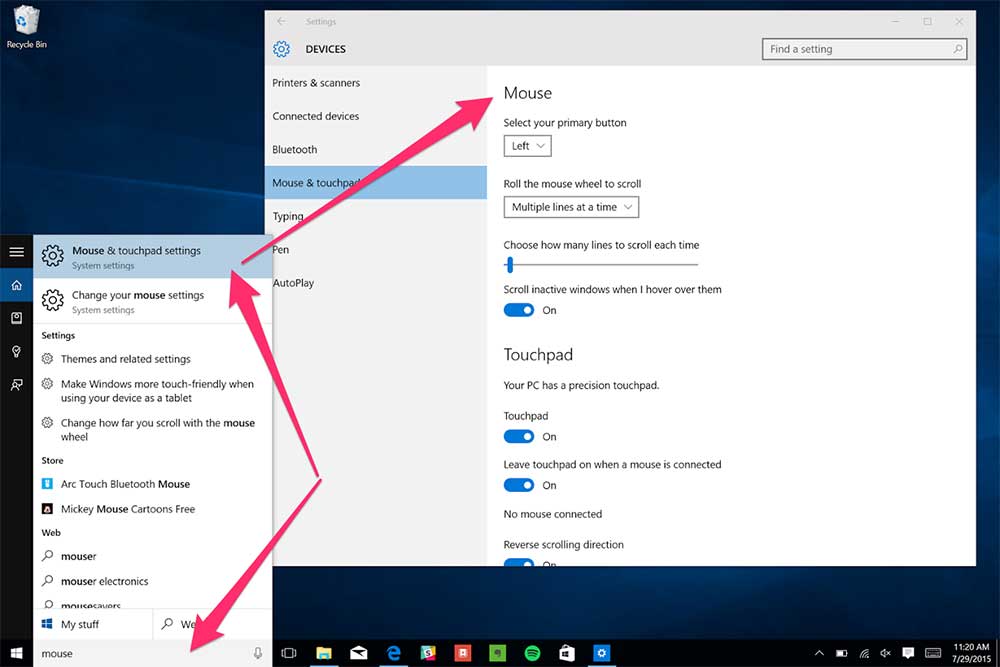Open the primary button dropdown set to Left
The image size is (1000, 667).
pos(527,146)
